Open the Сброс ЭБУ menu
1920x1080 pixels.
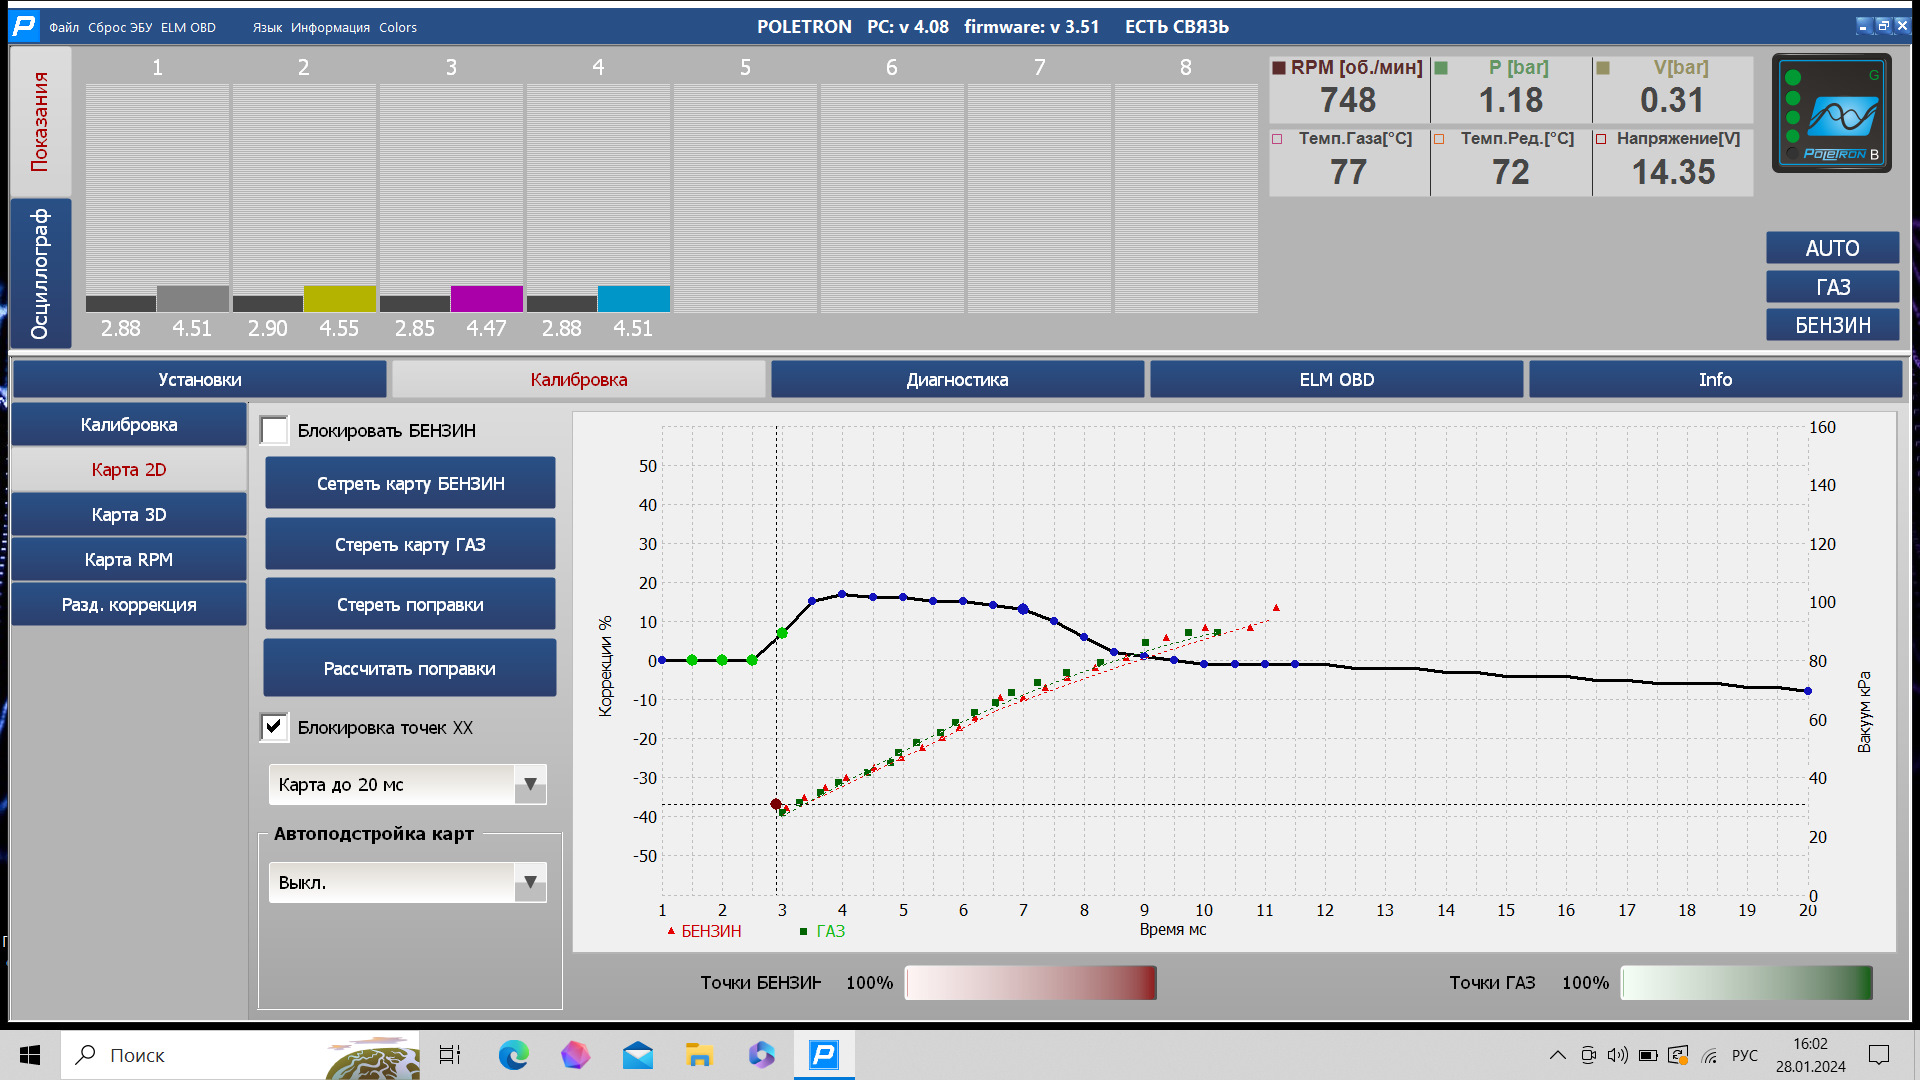(x=120, y=27)
